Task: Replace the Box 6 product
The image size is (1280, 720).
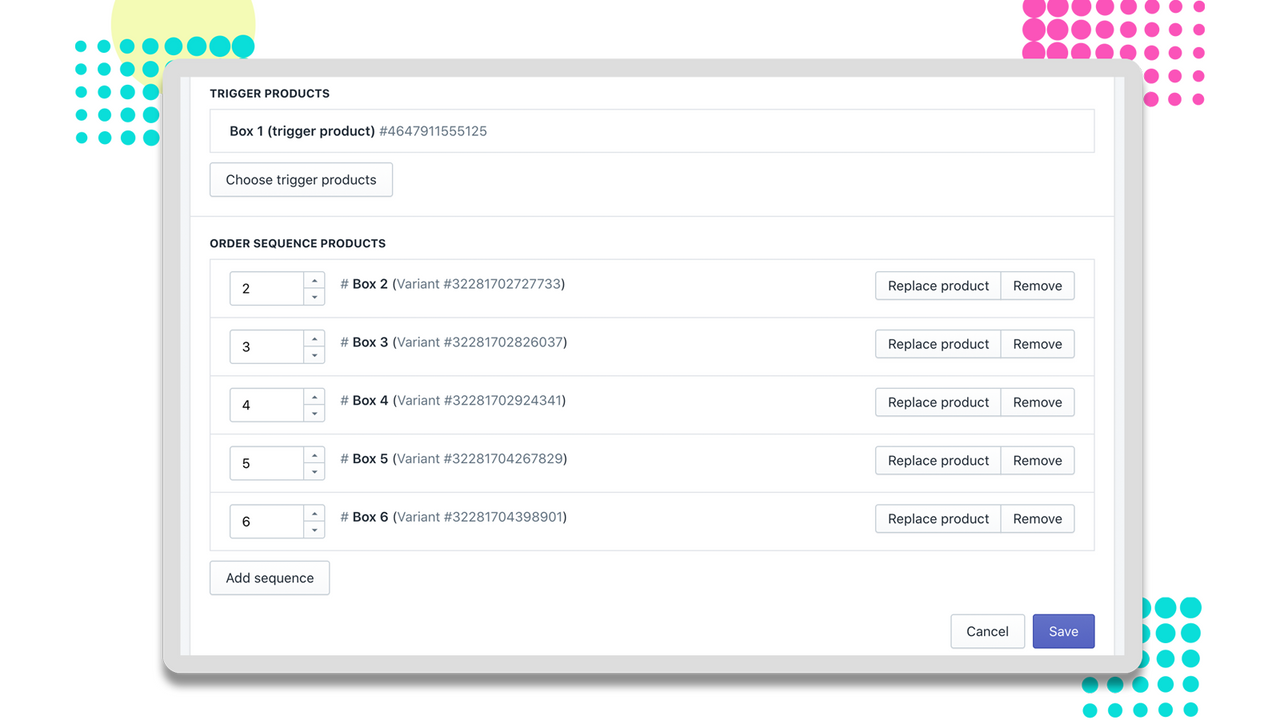Action: 937,518
